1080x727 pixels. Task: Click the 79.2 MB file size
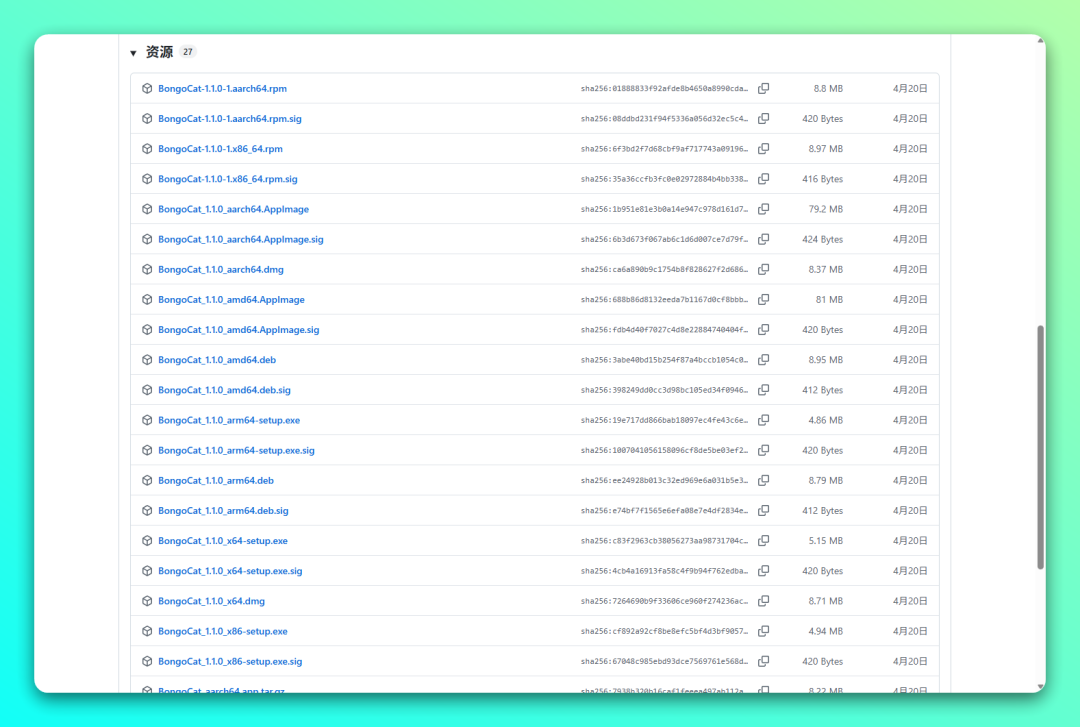826,209
